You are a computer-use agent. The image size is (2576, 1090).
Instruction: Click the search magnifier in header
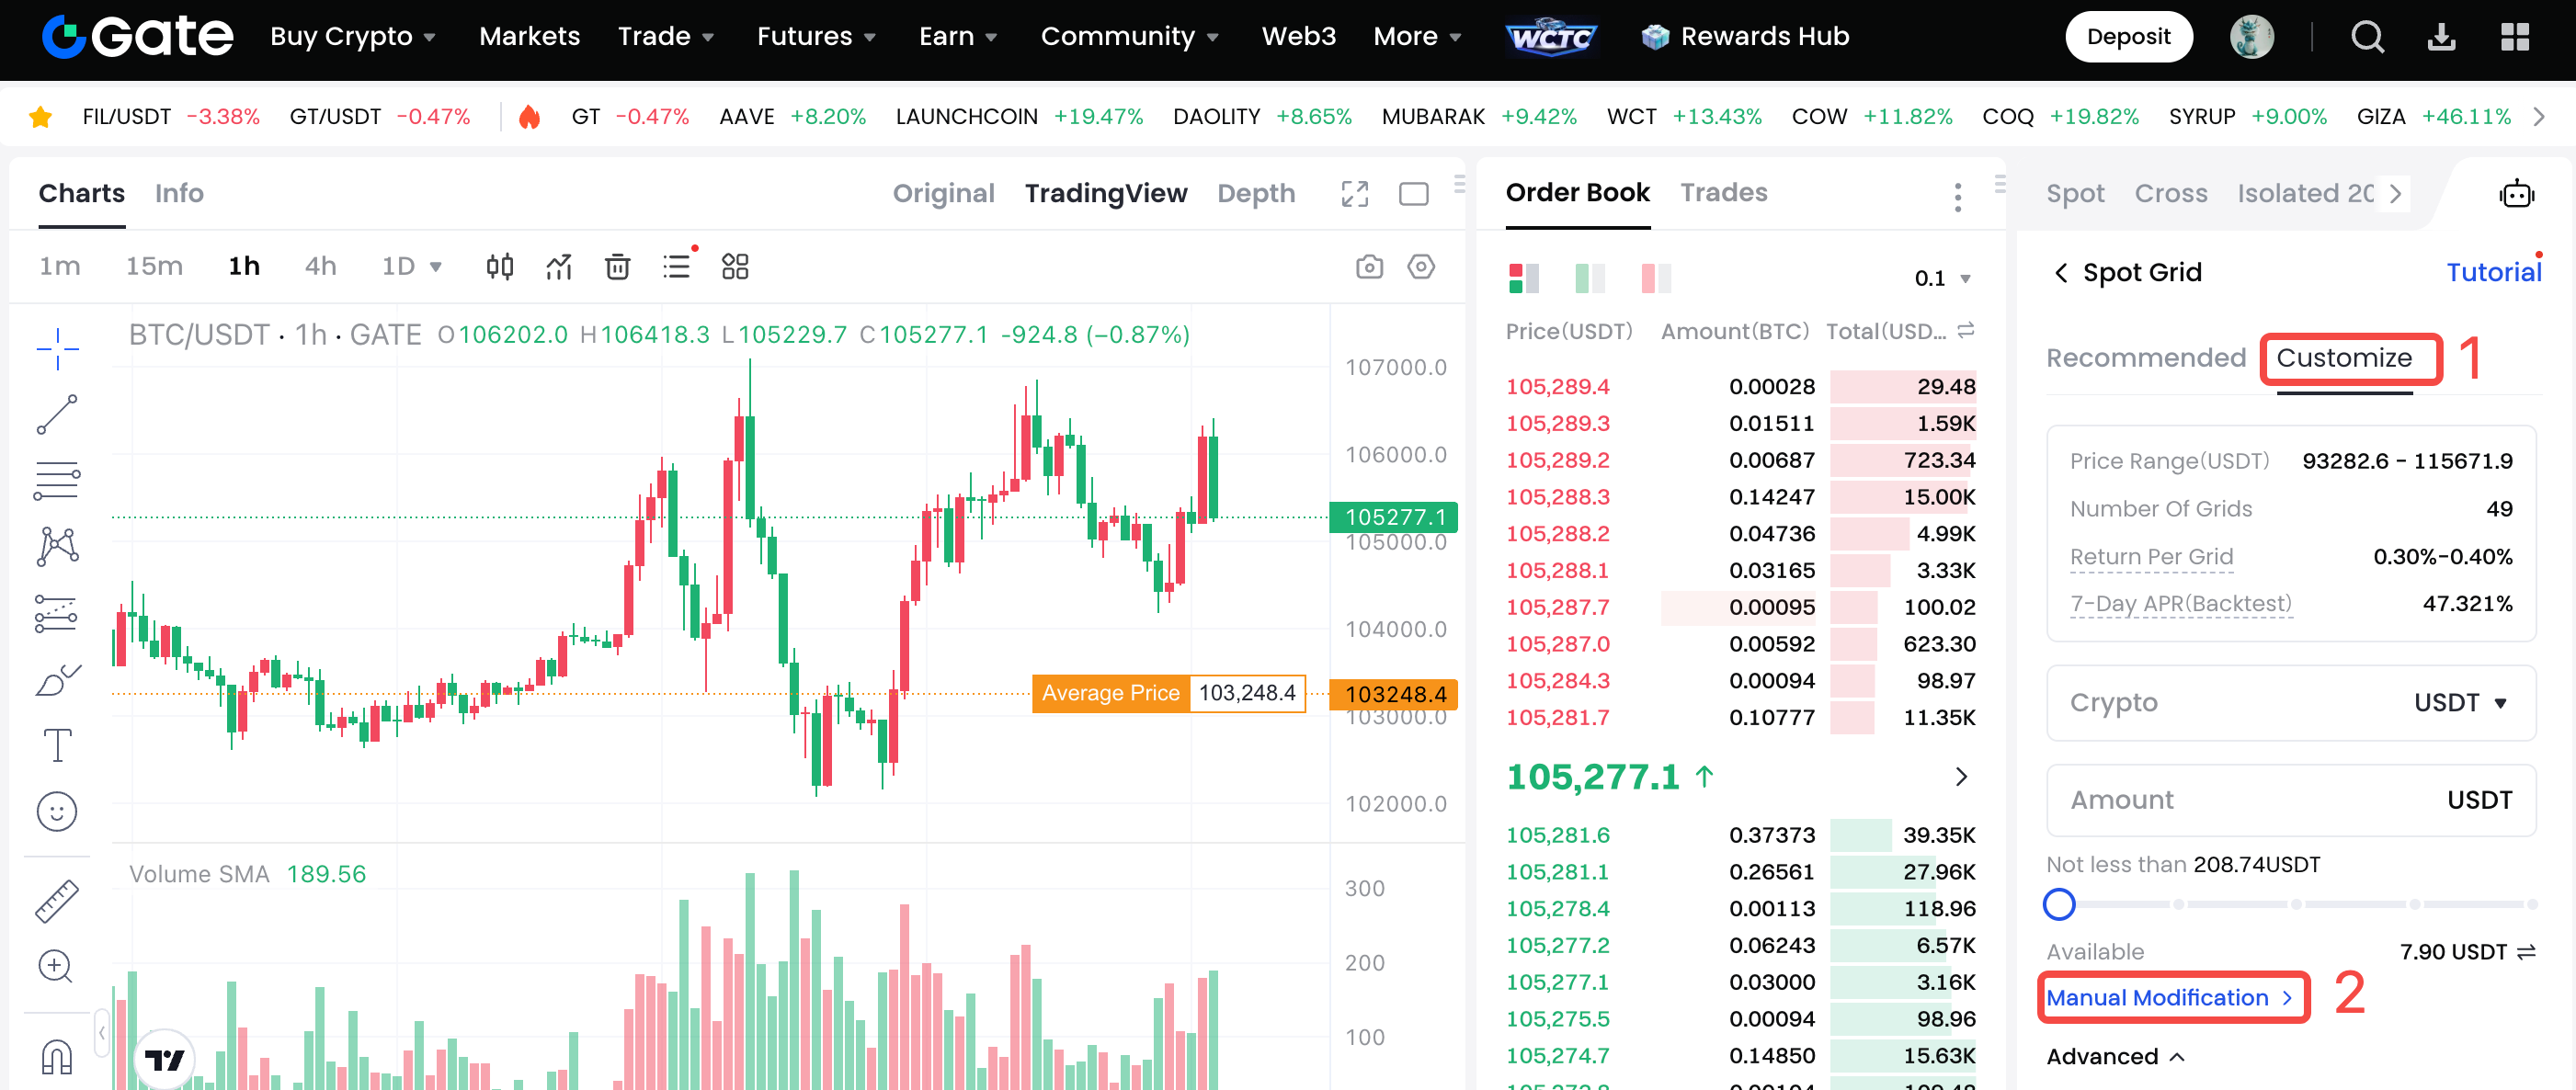point(2367,37)
